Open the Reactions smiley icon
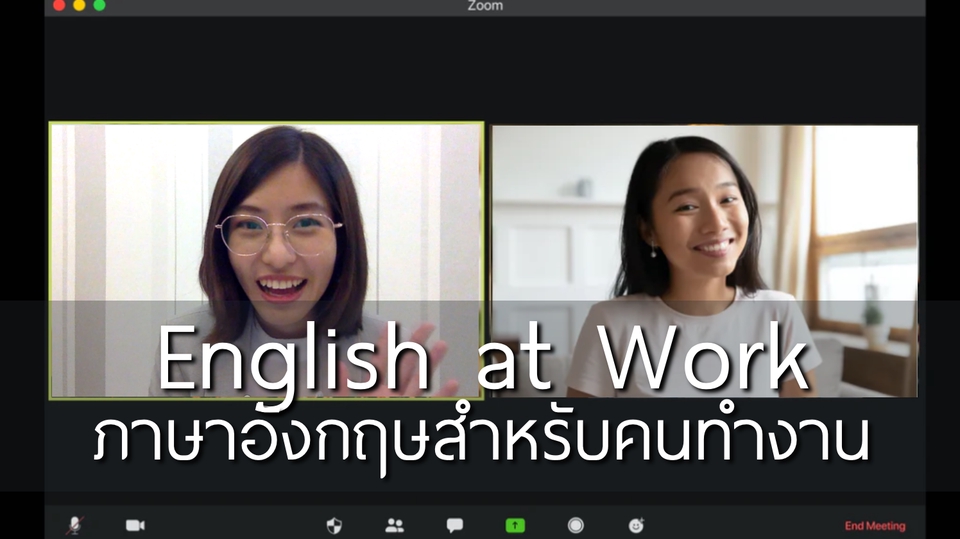The image size is (960, 539). (636, 526)
